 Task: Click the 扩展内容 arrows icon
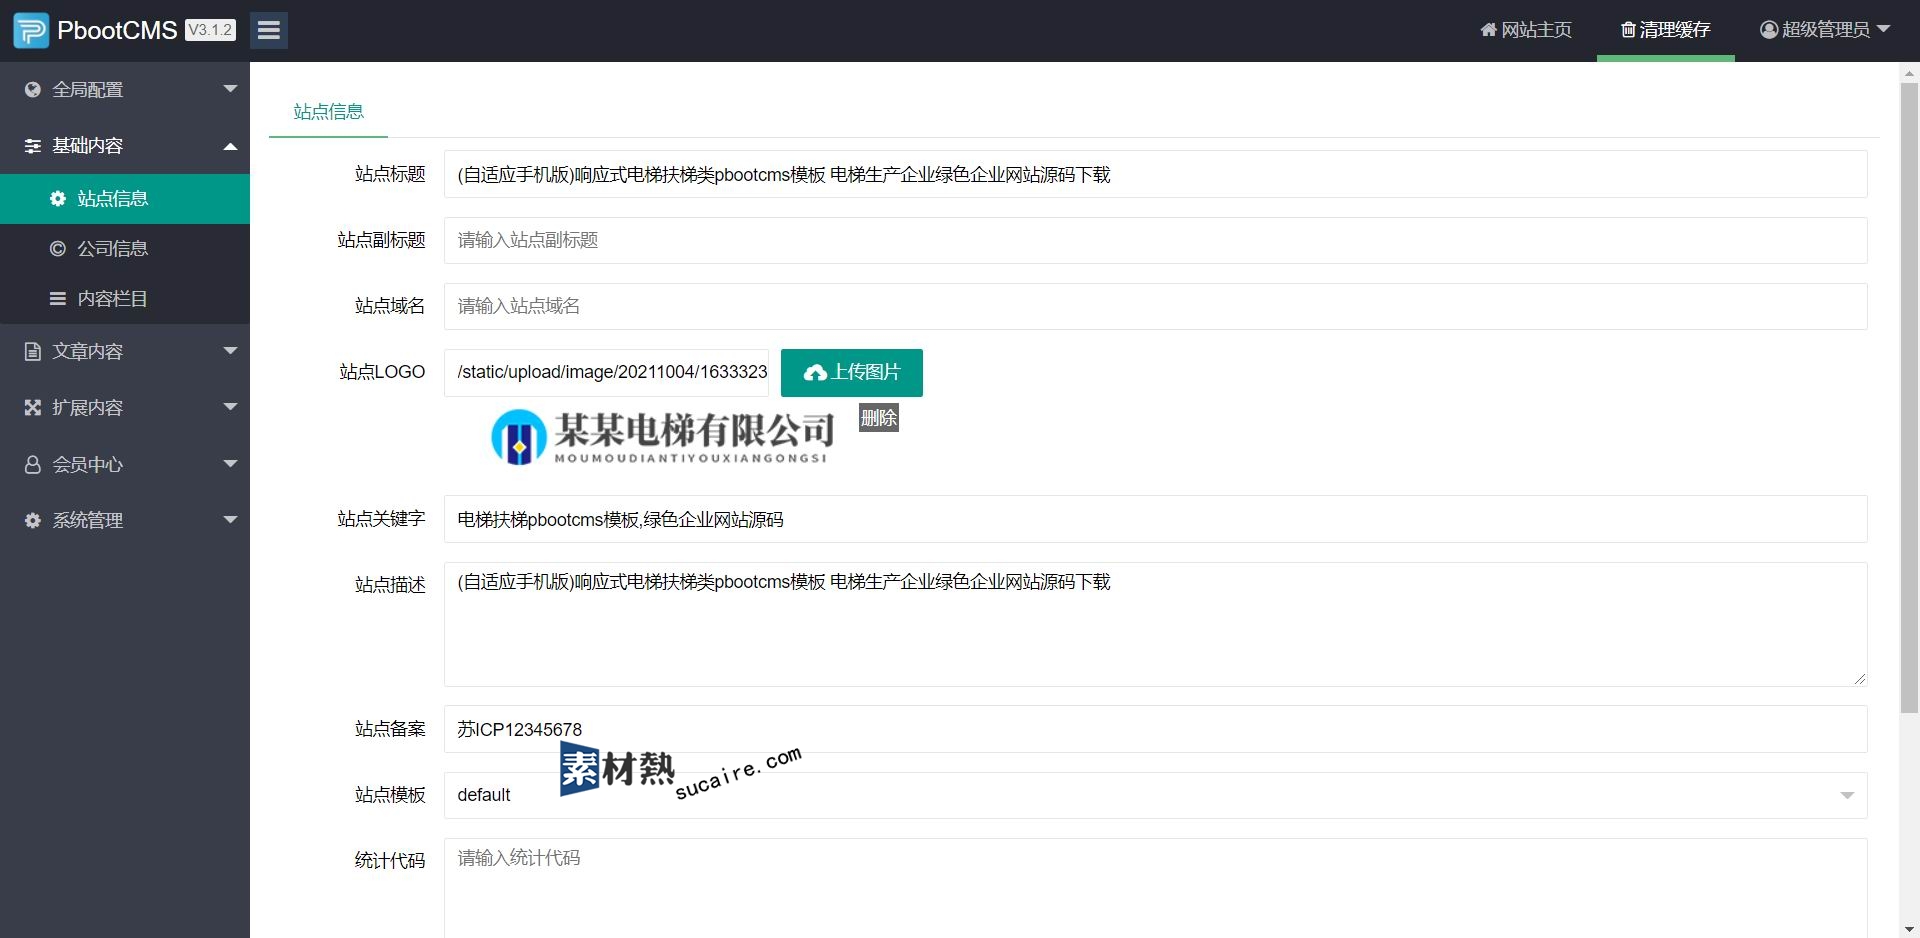point(33,407)
